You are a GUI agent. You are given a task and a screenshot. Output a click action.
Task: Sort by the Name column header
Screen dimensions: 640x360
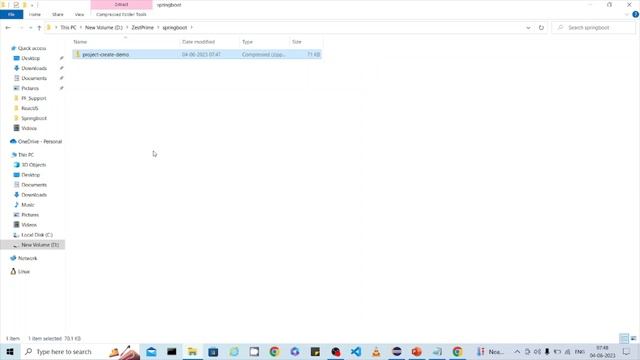tap(125, 42)
